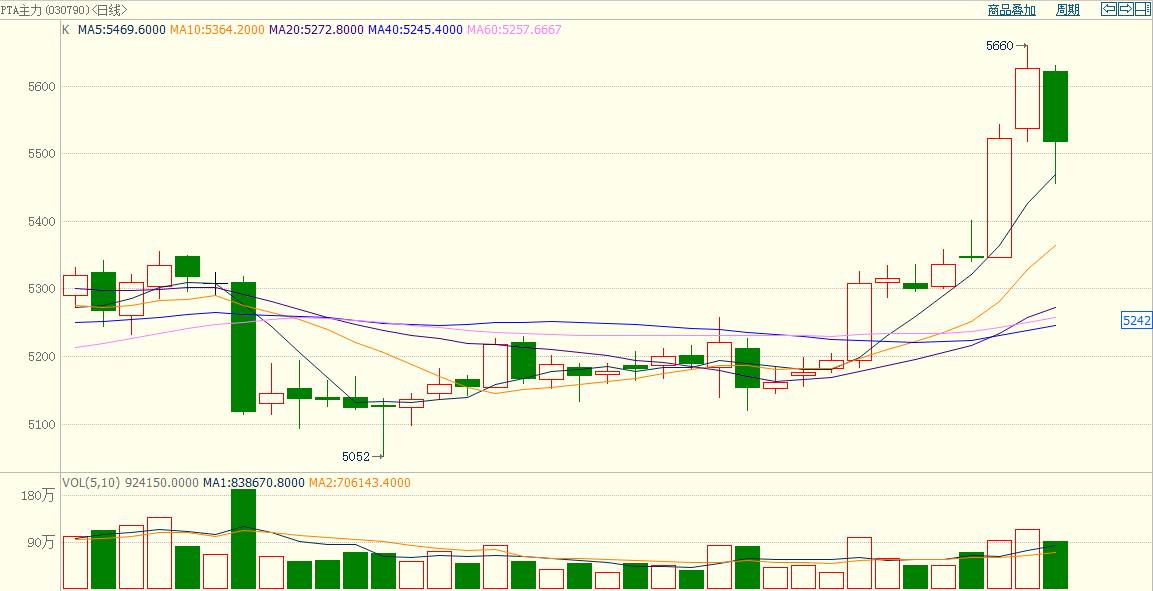Screen dimensions: 1153x591
Task: Click the 5052 low price marker
Action: pyautogui.click(x=356, y=457)
